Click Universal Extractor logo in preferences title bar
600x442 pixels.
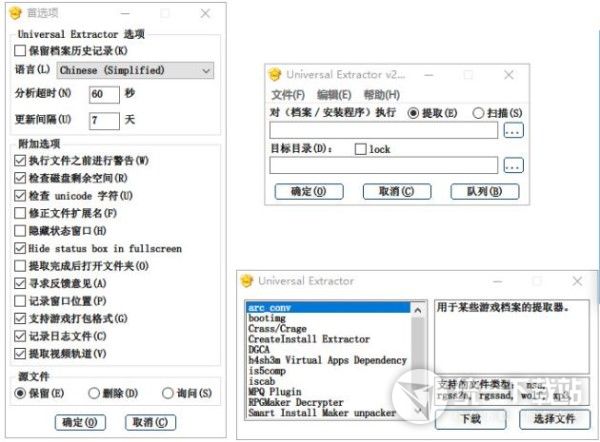pos(15,13)
